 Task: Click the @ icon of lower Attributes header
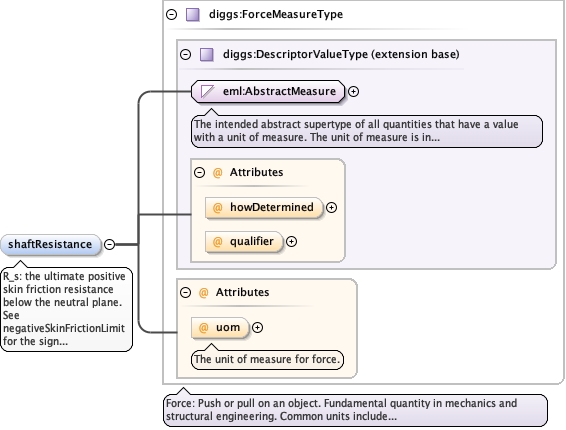point(204,292)
